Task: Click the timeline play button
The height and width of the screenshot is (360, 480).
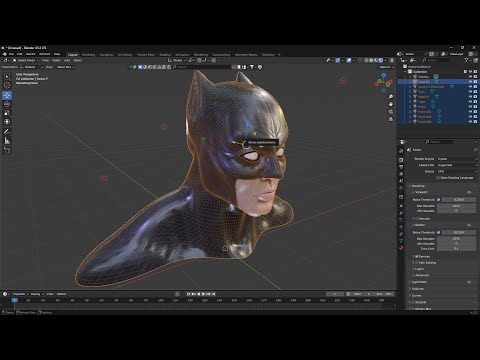Action: [x=203, y=294]
